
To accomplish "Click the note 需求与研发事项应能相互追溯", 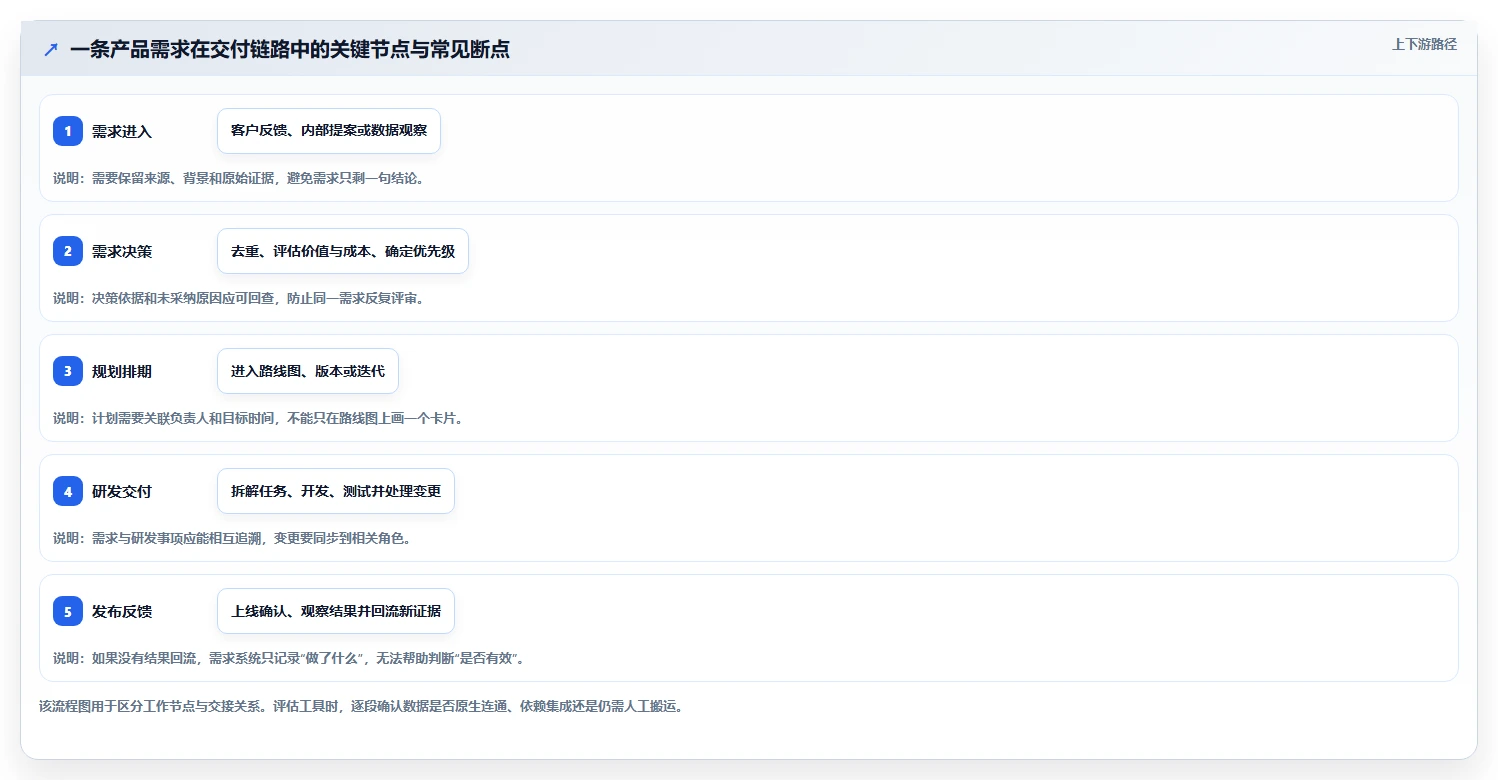I will [178, 538].
